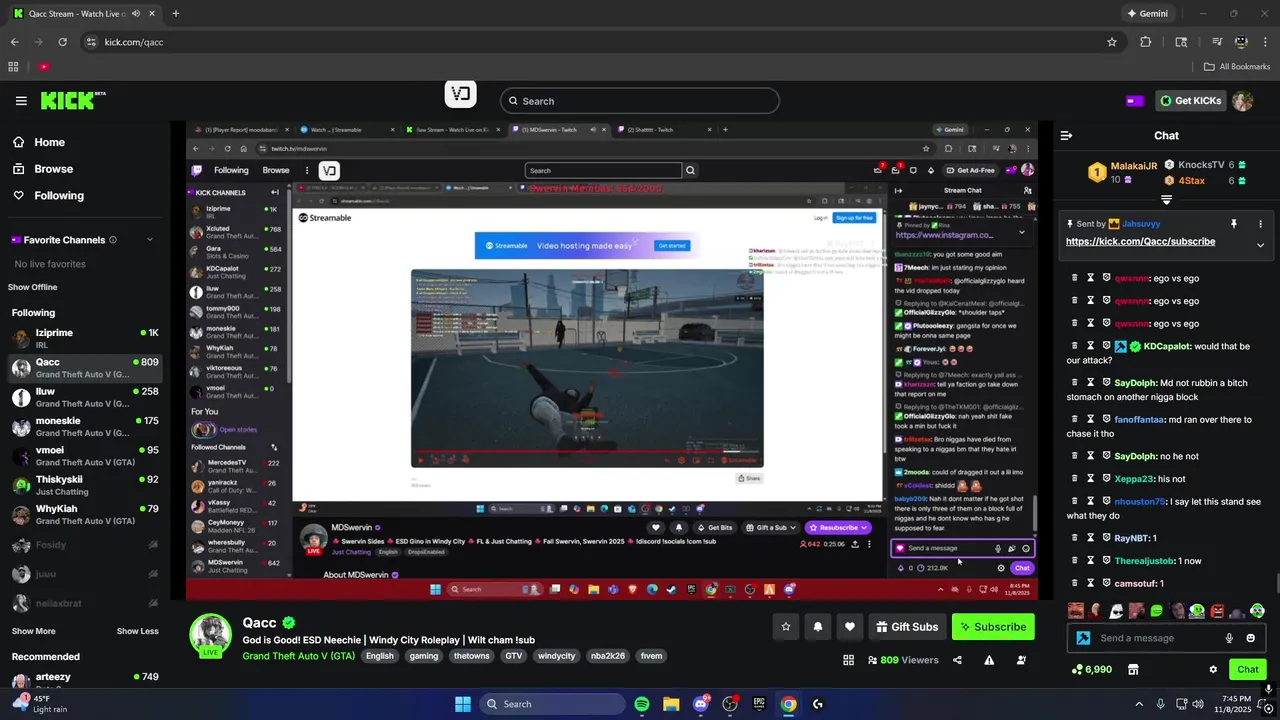
Task: Click the microphone icon in chat input
Action: [x=1229, y=638]
